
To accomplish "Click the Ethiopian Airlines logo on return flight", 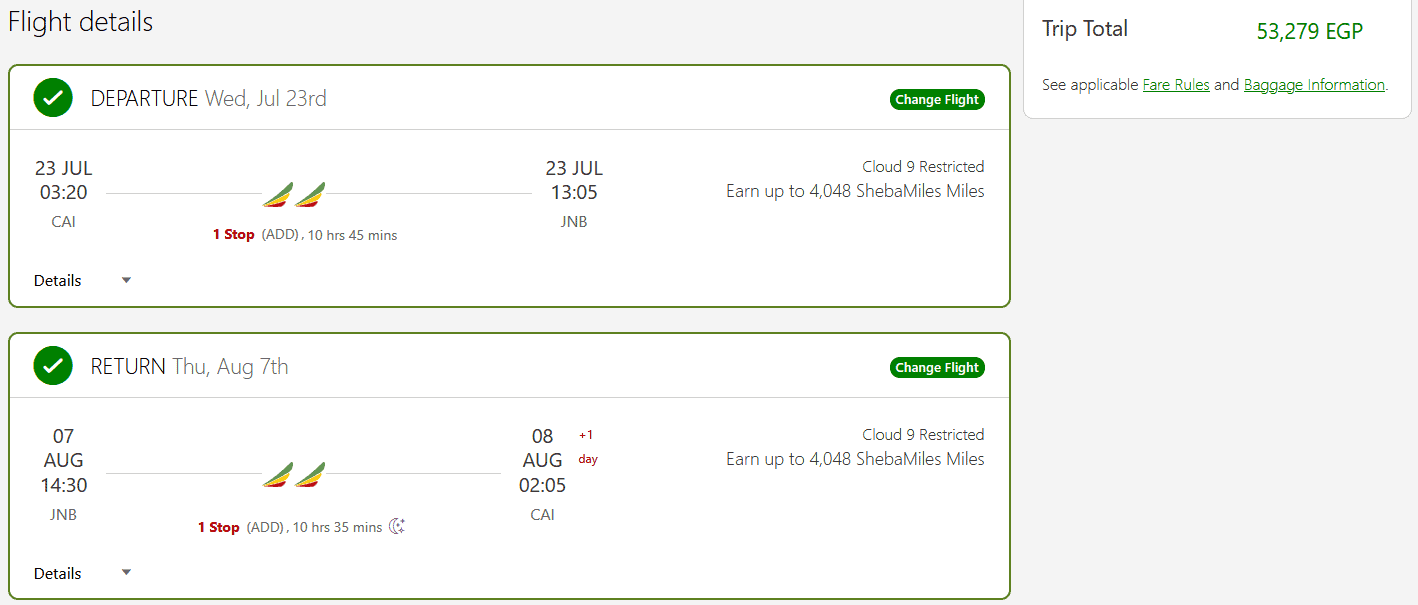I will tap(295, 474).
